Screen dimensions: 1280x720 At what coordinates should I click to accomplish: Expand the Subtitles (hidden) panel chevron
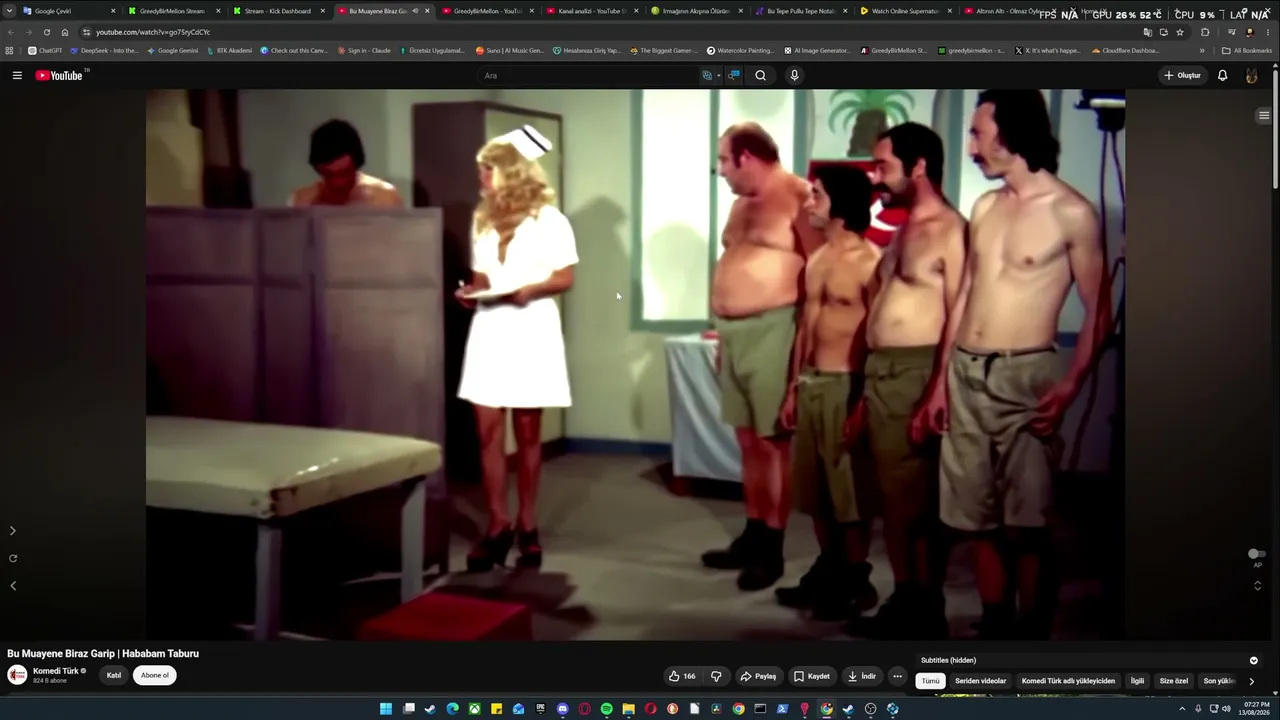point(1254,660)
